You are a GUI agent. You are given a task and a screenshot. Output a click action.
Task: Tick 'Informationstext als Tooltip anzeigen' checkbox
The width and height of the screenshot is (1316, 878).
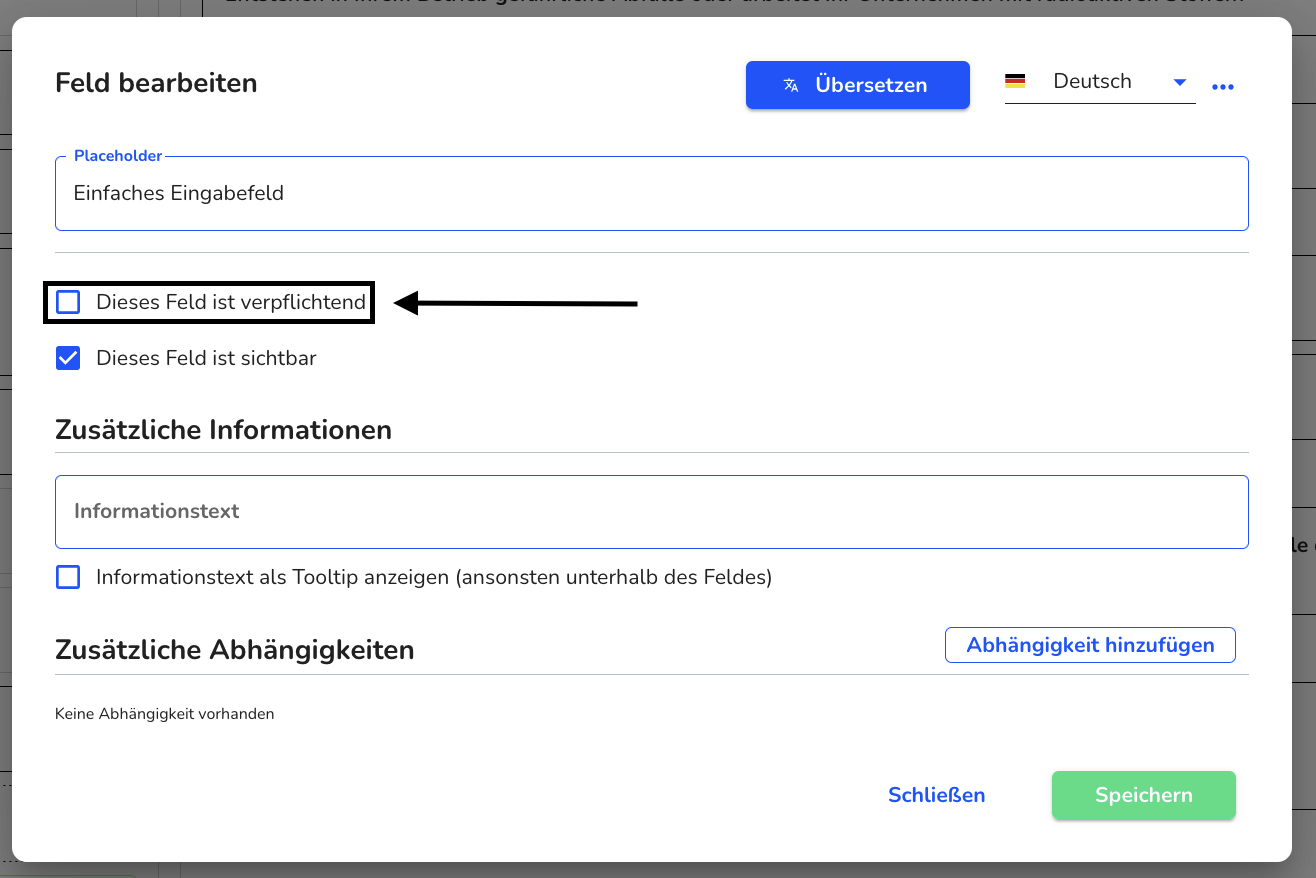click(x=68, y=577)
